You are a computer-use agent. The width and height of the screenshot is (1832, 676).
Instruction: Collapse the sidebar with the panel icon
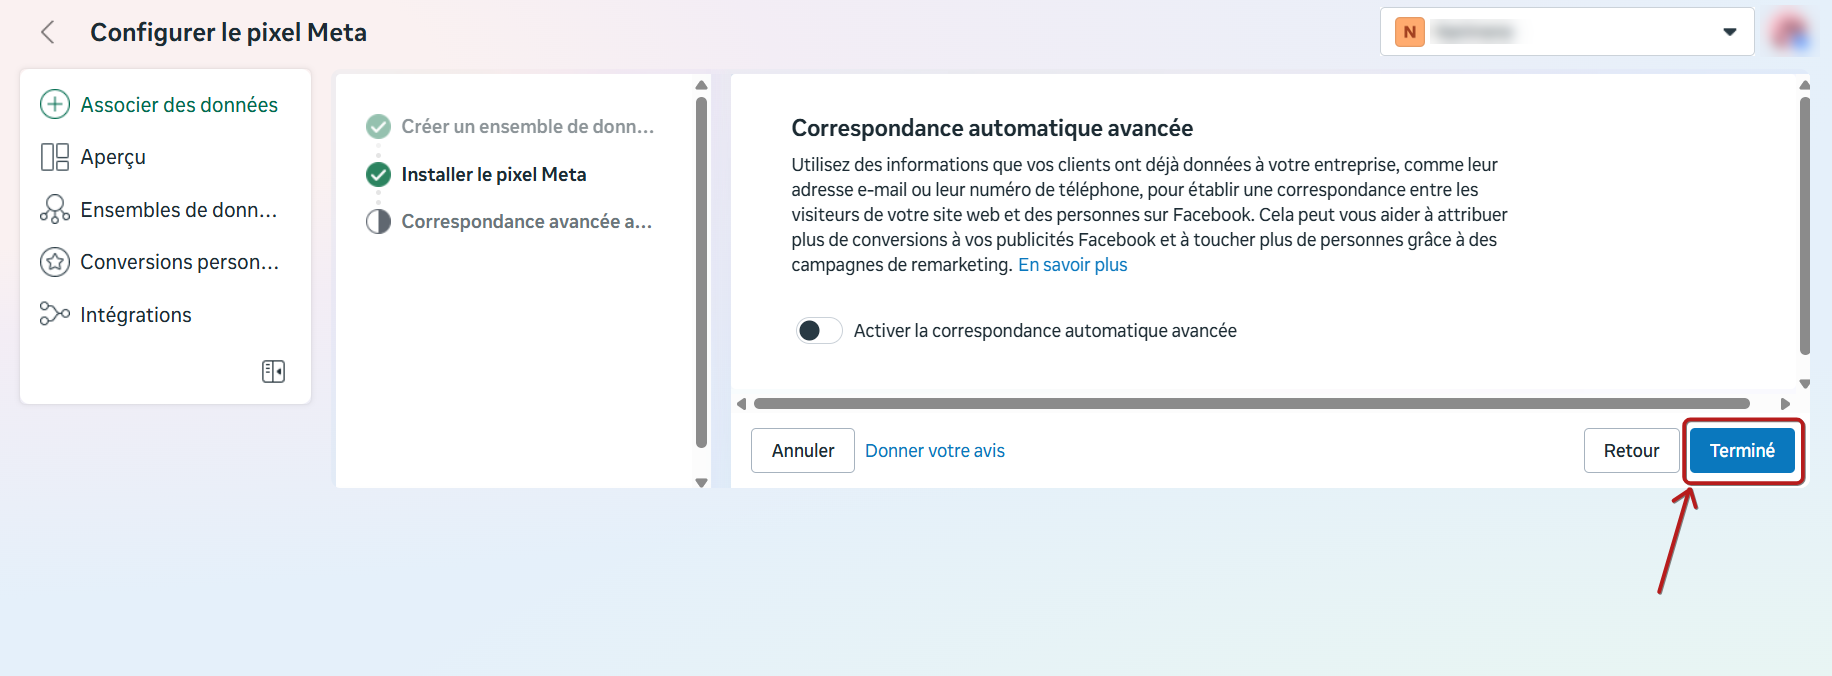tap(273, 371)
